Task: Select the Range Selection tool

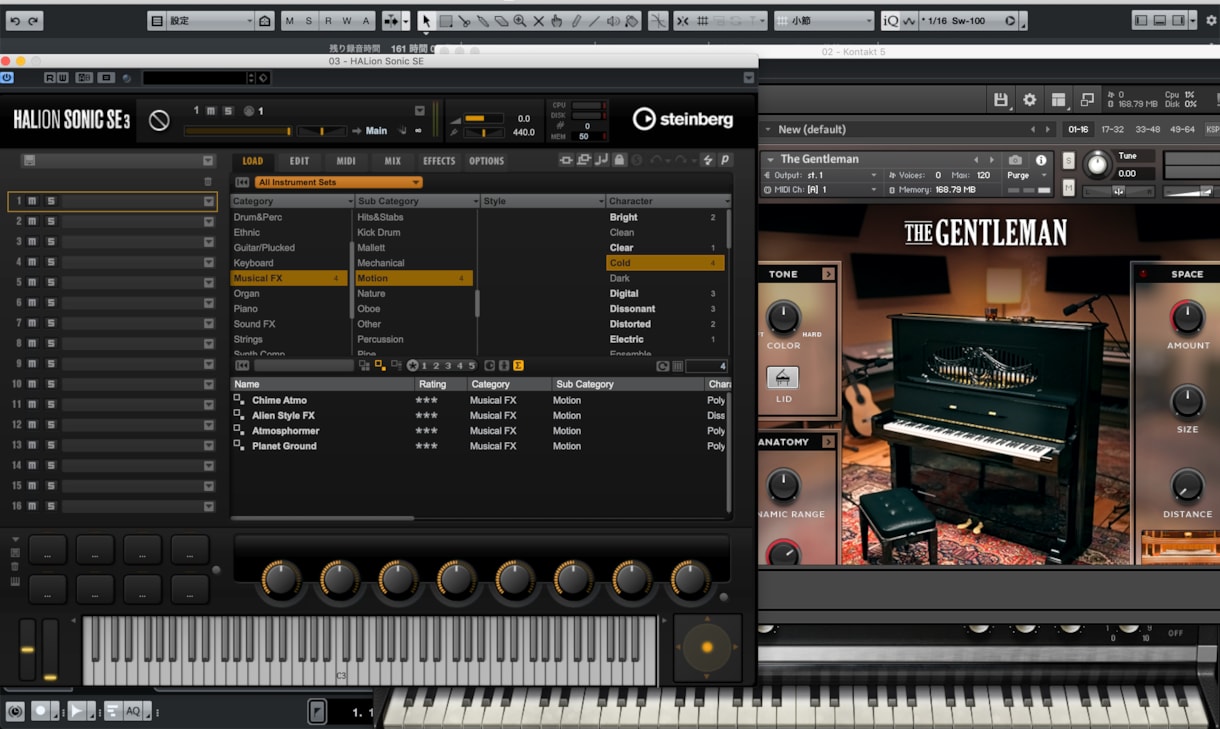Action: [x=446, y=21]
